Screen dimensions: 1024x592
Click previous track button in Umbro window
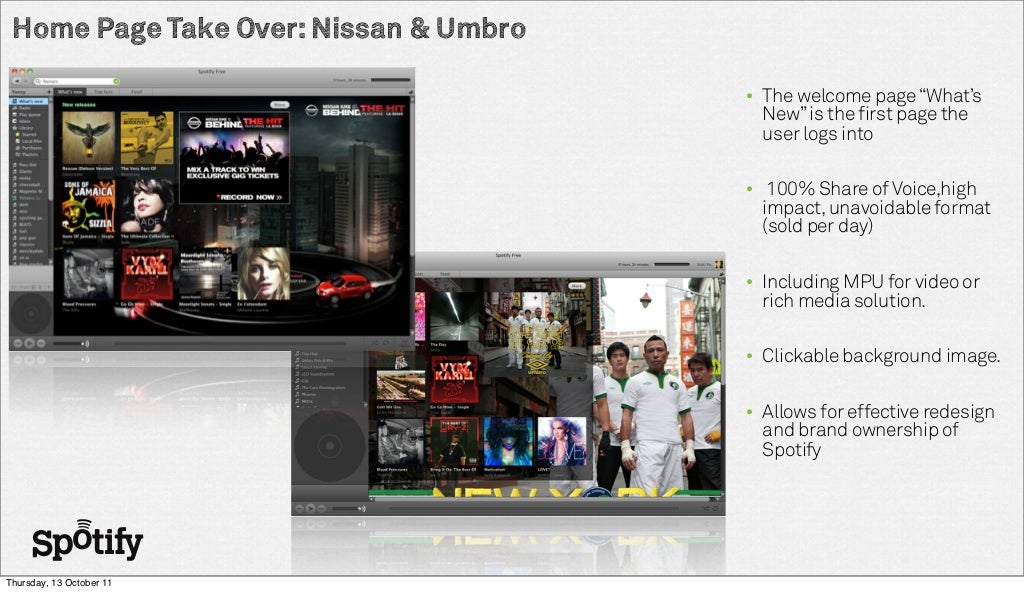point(300,508)
